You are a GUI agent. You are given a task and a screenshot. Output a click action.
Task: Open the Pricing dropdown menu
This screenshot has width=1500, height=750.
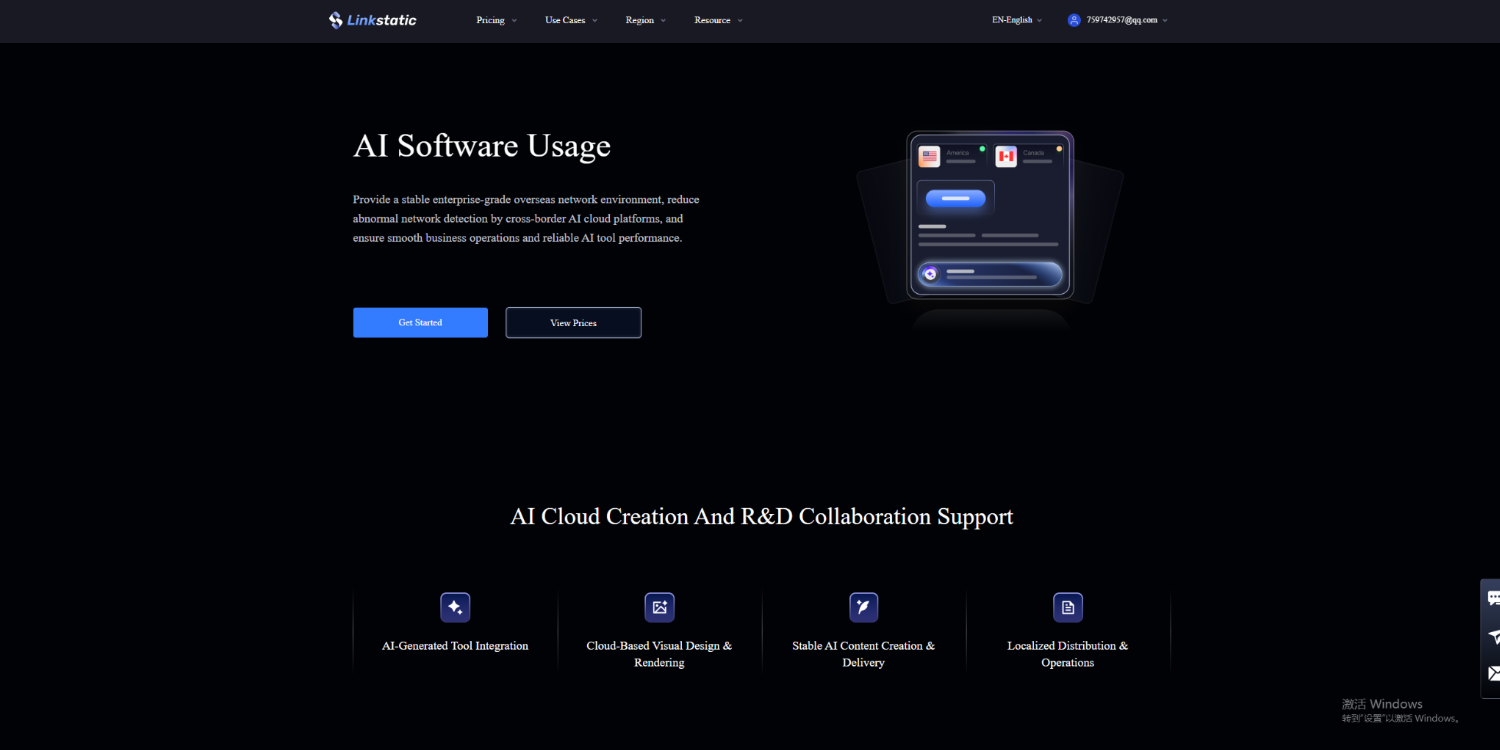(497, 20)
